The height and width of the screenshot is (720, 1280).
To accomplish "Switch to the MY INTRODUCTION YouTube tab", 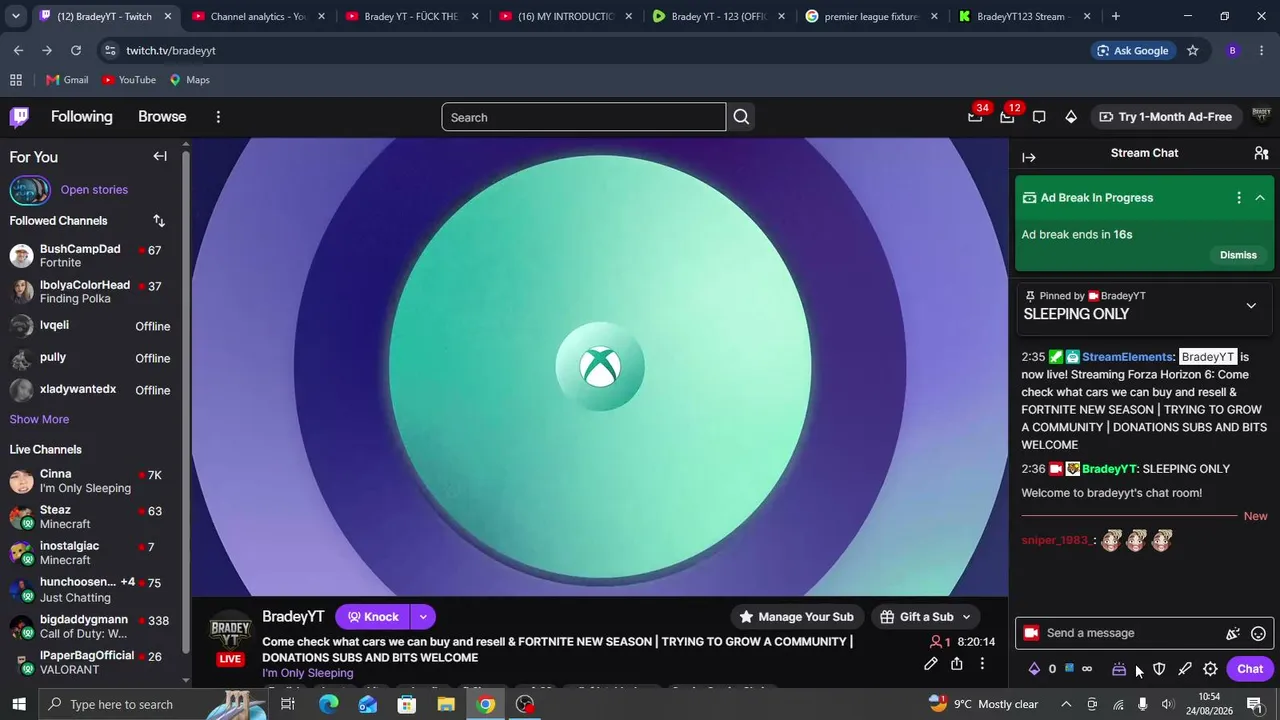I will tap(566, 16).
